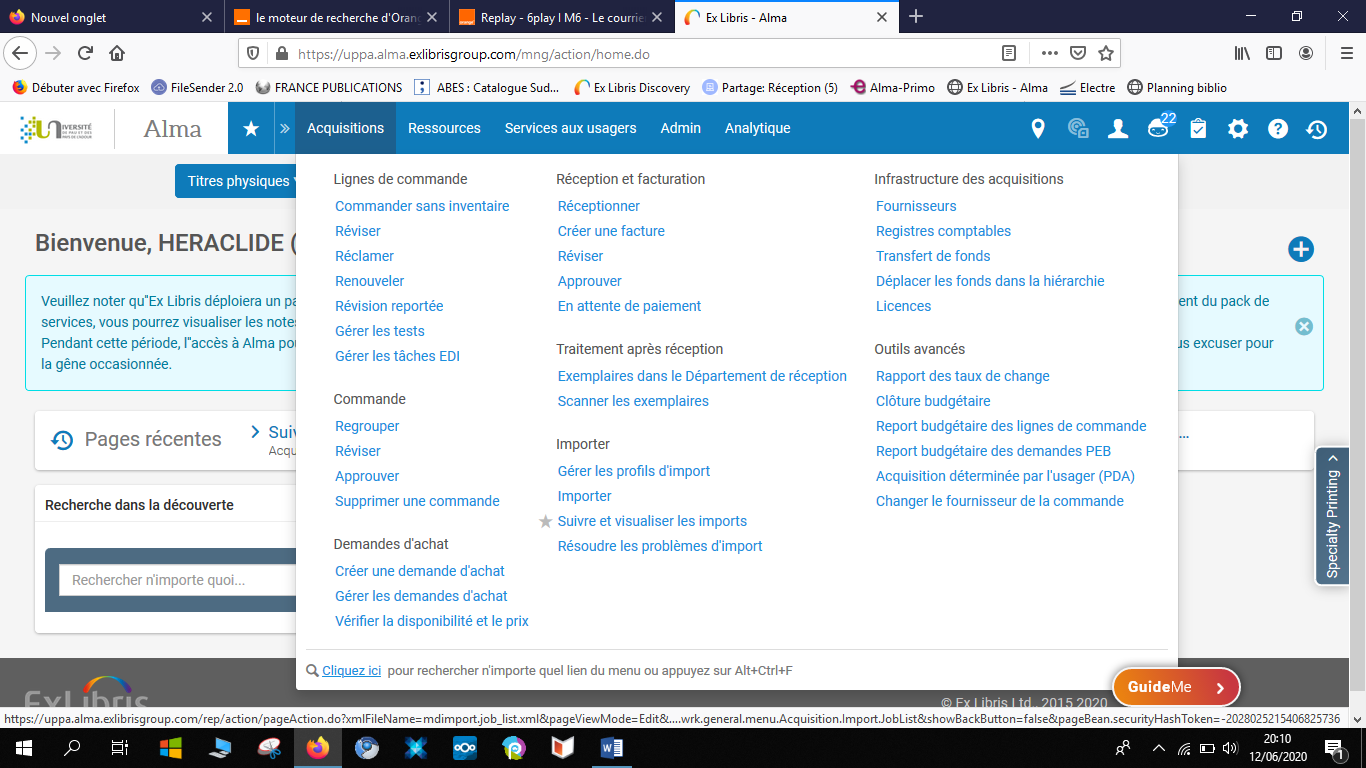The width and height of the screenshot is (1366, 768).
Task: Close the blue notification banner
Action: [1303, 327]
